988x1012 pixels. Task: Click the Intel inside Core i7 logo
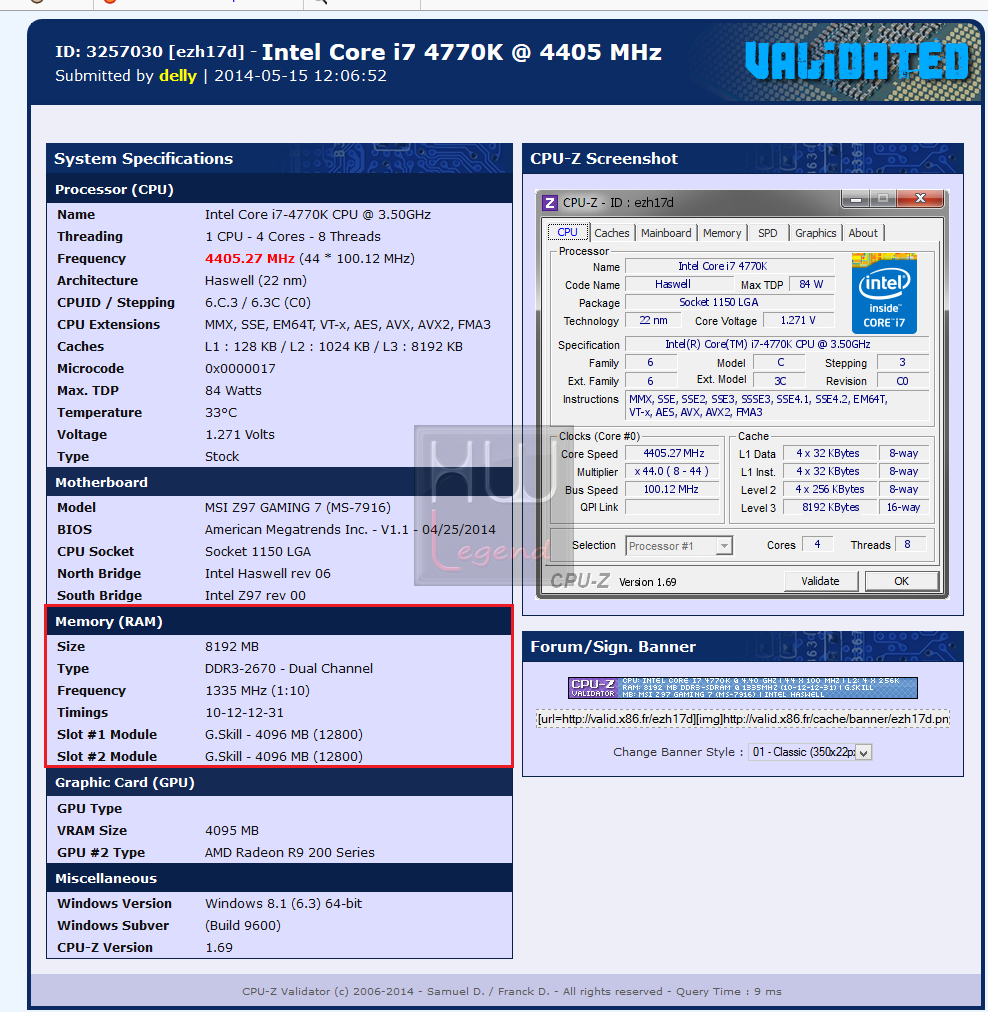pyautogui.click(x=884, y=294)
